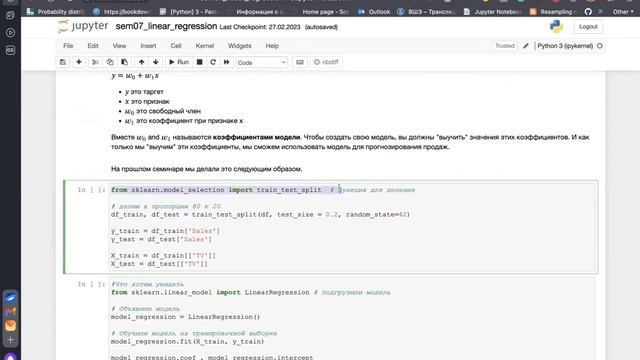Viewport: 640px width, 360px height.
Task: Open the command palette keyboard icon
Action: 300,62
